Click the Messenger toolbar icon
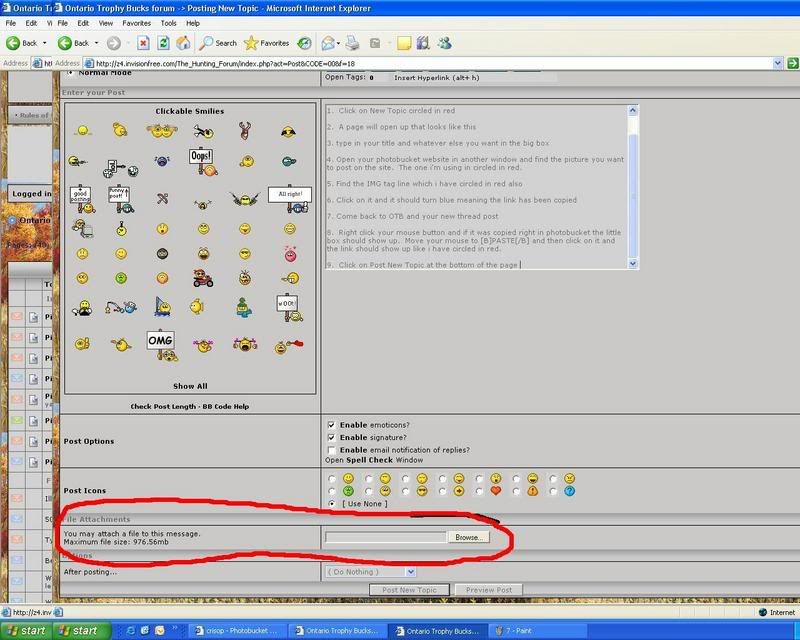This screenshot has height=640, width=800. [444, 43]
